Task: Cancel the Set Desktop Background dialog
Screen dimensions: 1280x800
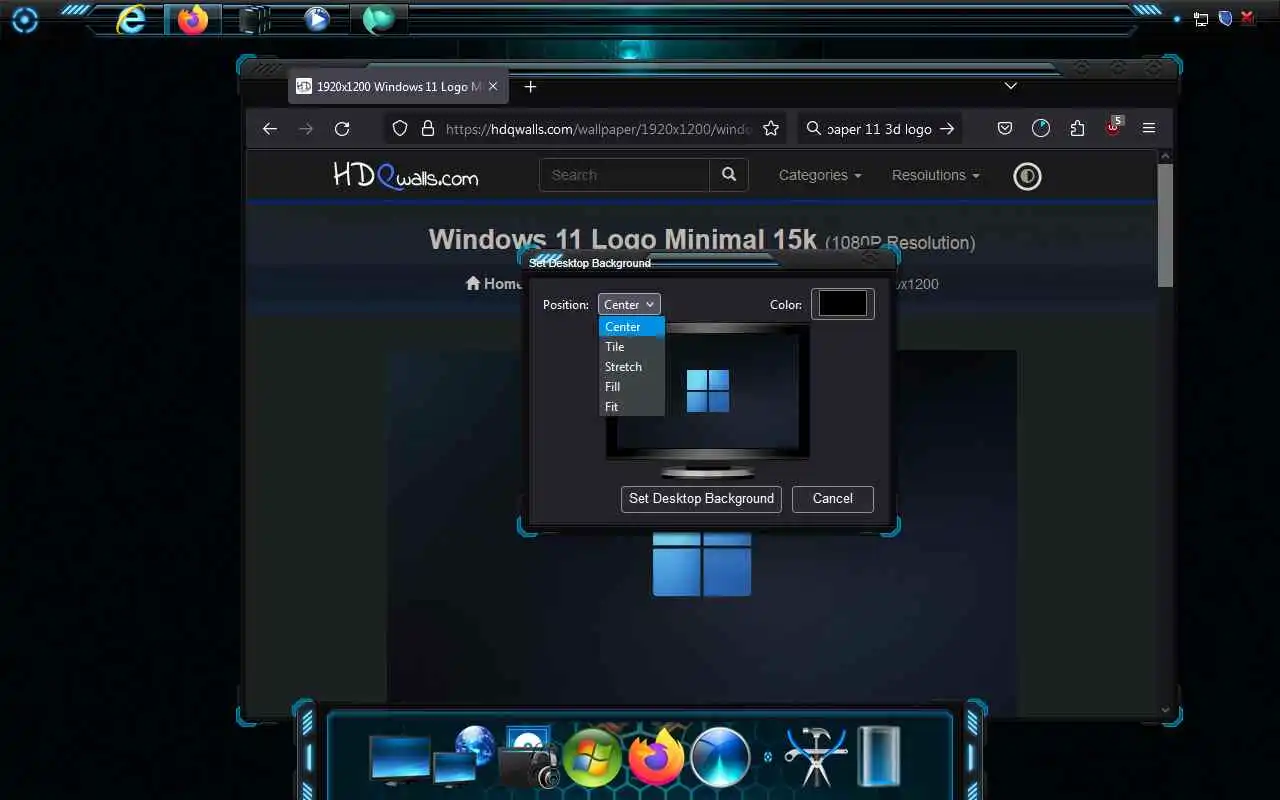Action: point(832,499)
